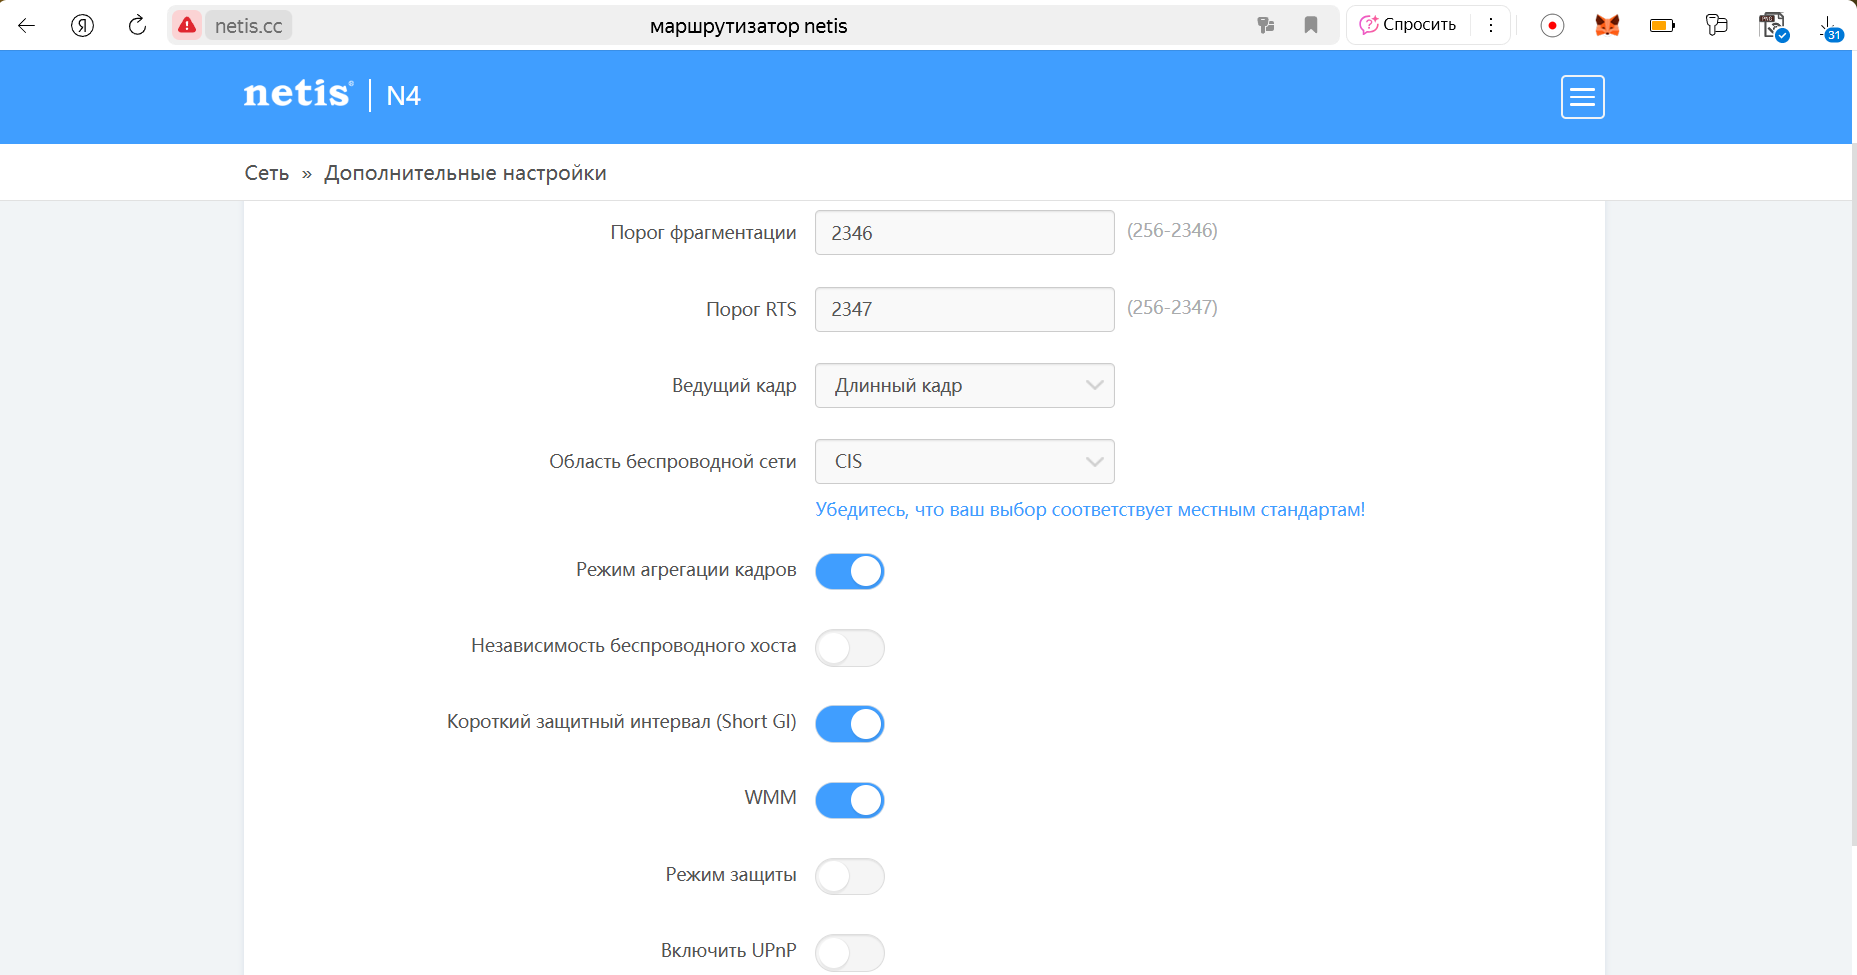Open the MetaMask fox extension

coord(1607,25)
